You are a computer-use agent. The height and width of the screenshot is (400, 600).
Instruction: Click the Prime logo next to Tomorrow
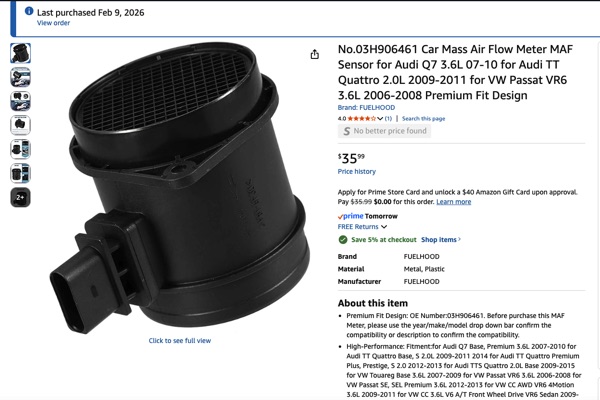pos(350,216)
